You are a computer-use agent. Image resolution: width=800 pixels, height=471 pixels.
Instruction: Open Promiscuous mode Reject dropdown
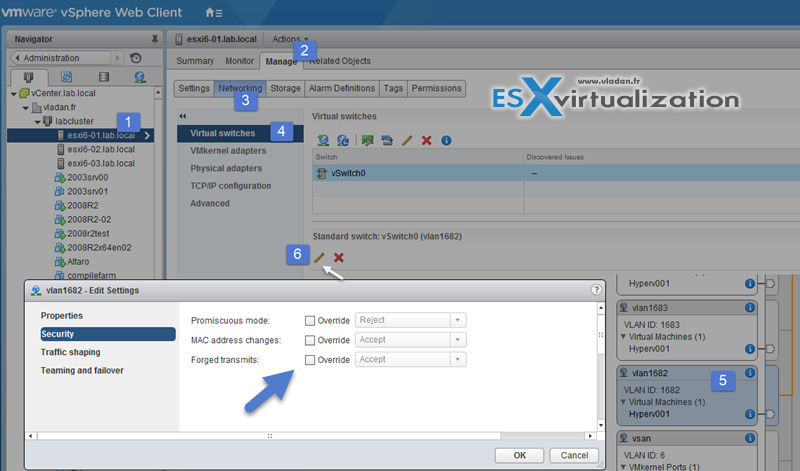pos(411,320)
